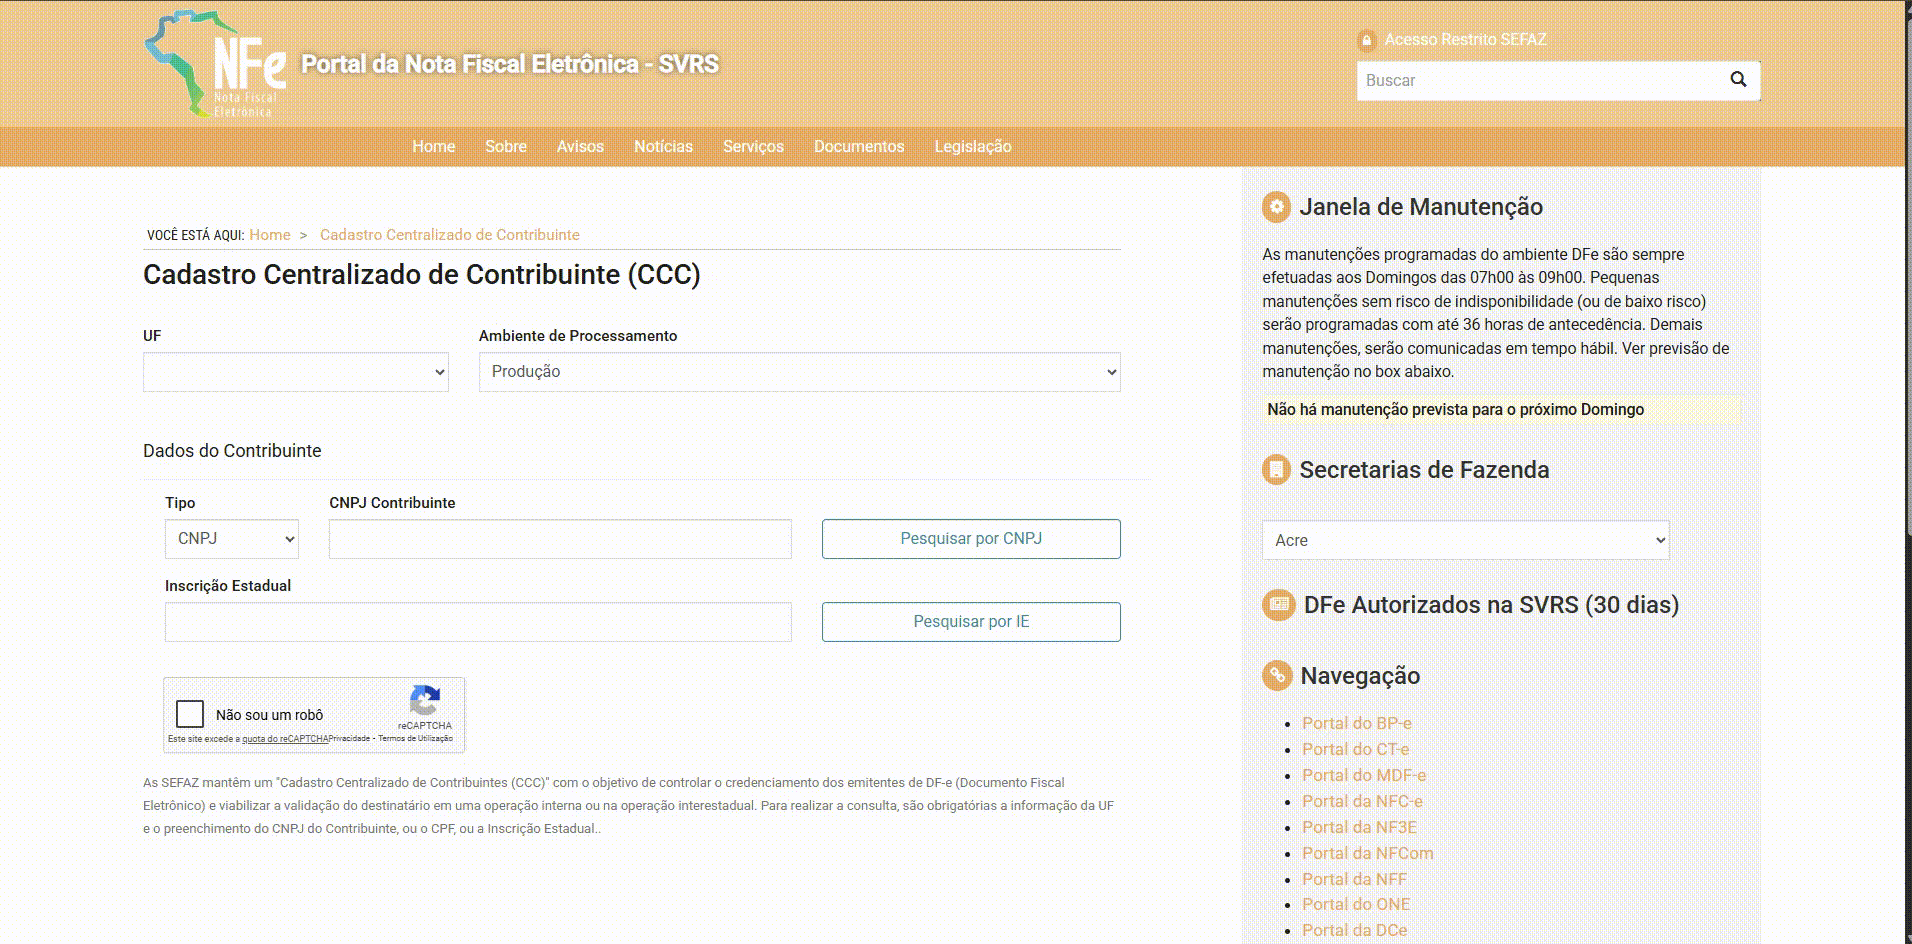Click the Secretarias de Fazenda icon
1912x944 pixels.
click(x=1276, y=470)
